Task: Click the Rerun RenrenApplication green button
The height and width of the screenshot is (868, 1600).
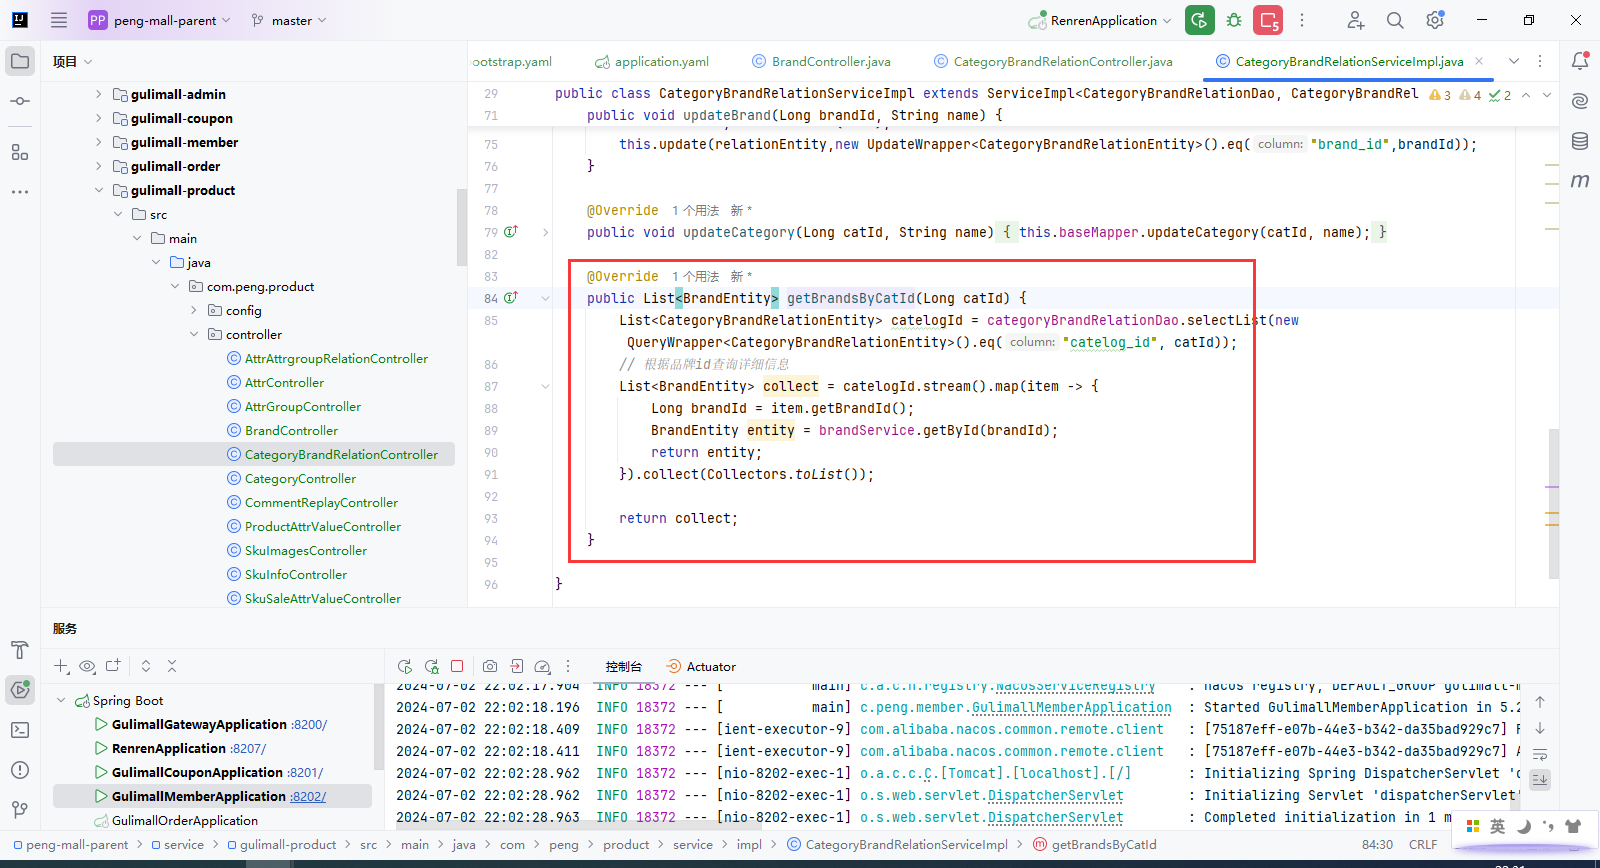Action: [1199, 20]
